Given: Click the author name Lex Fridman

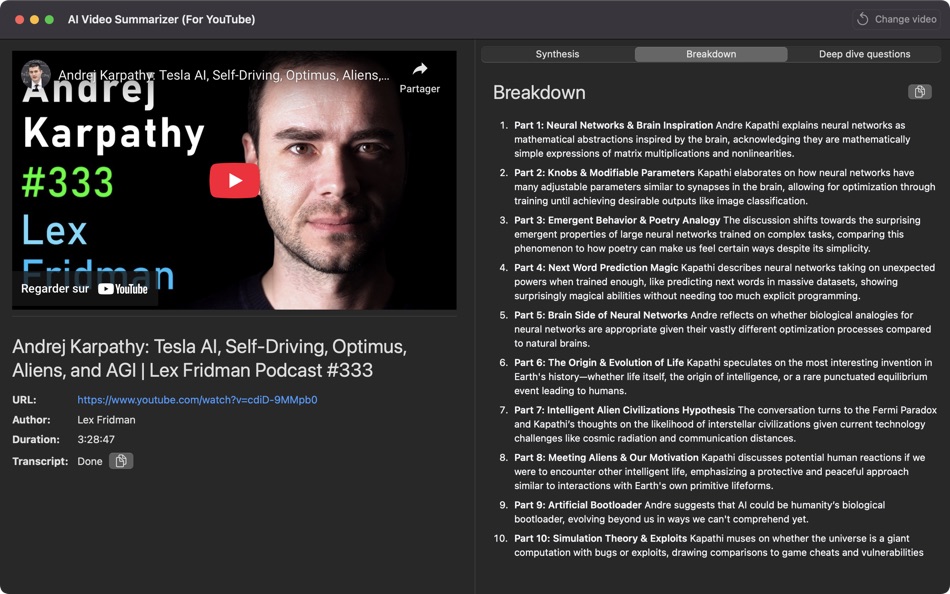Looking at the screenshot, I should click(106, 419).
